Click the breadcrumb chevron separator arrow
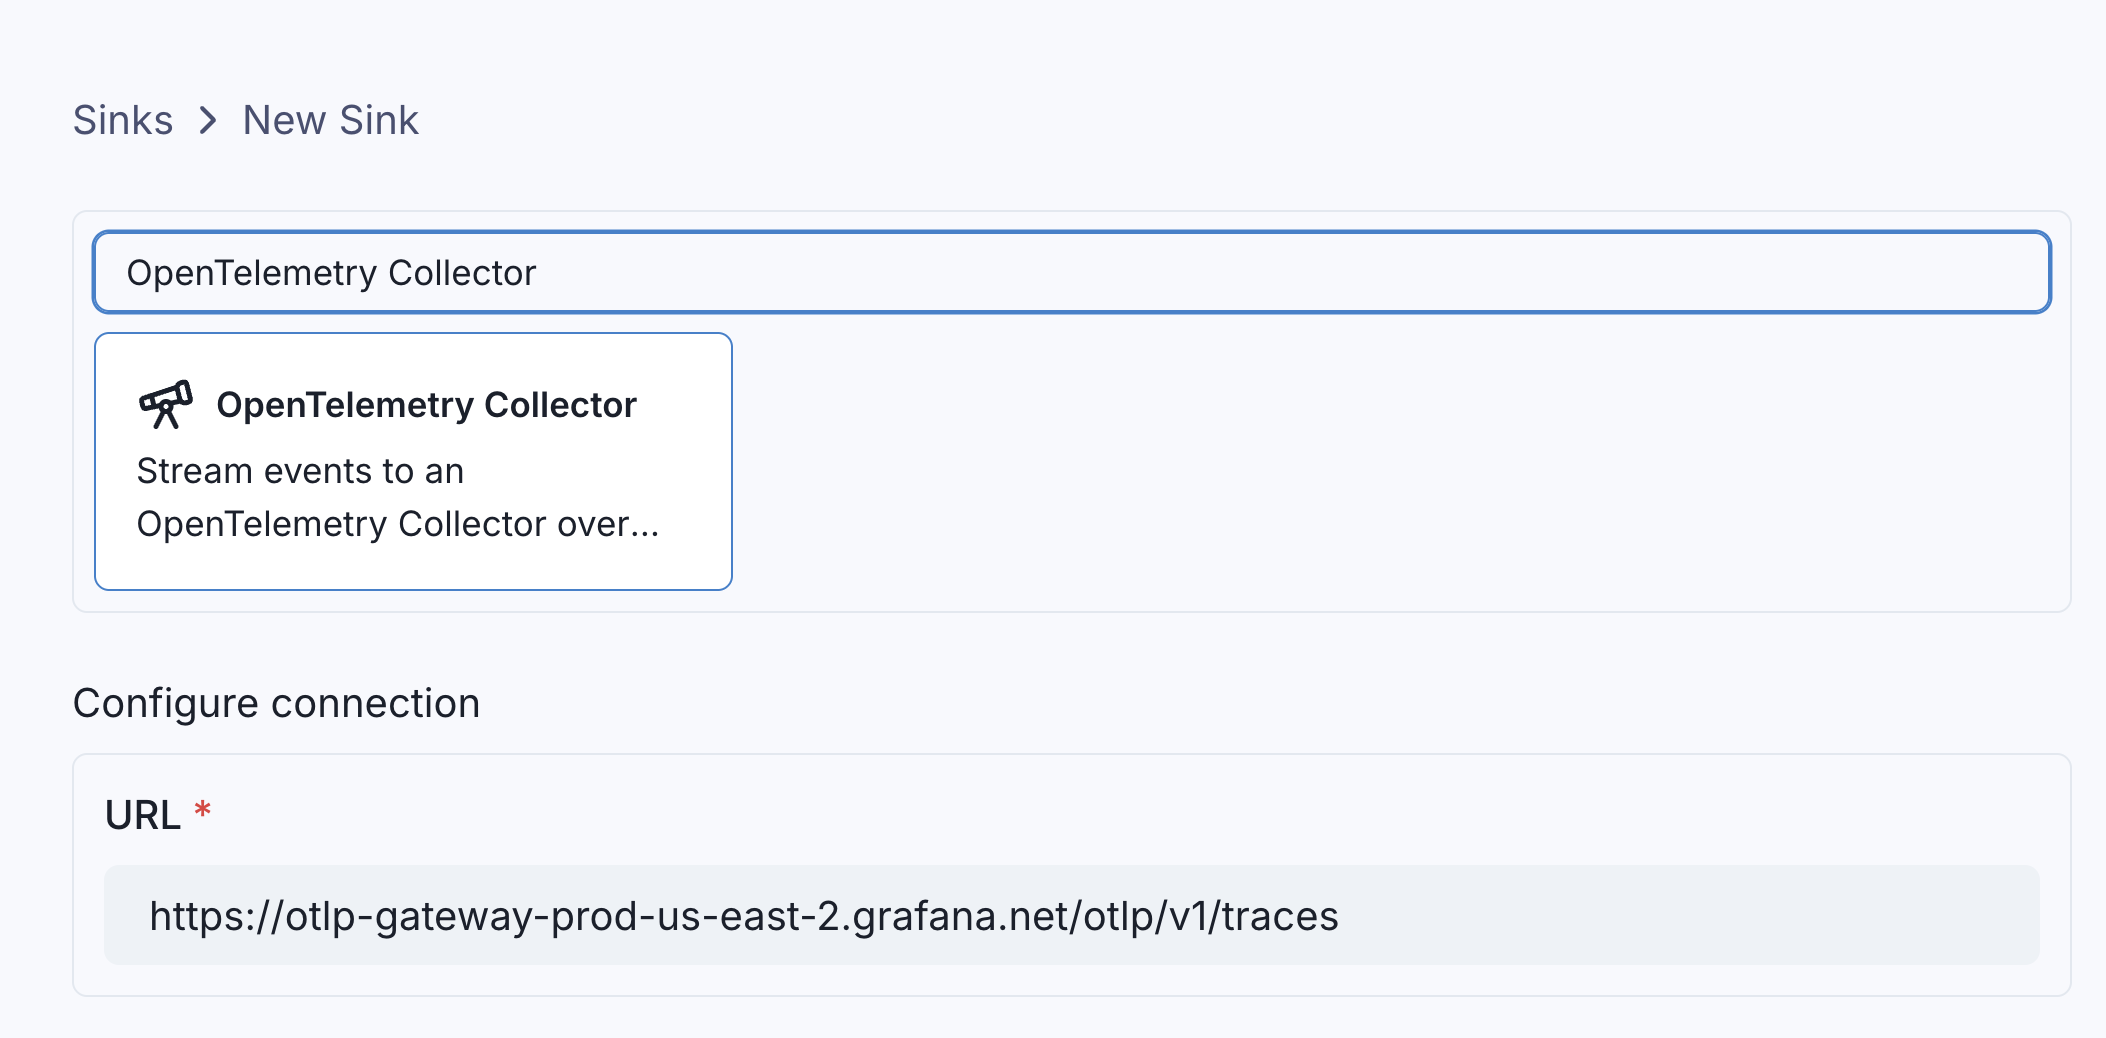This screenshot has height=1038, width=2106. coord(208,121)
